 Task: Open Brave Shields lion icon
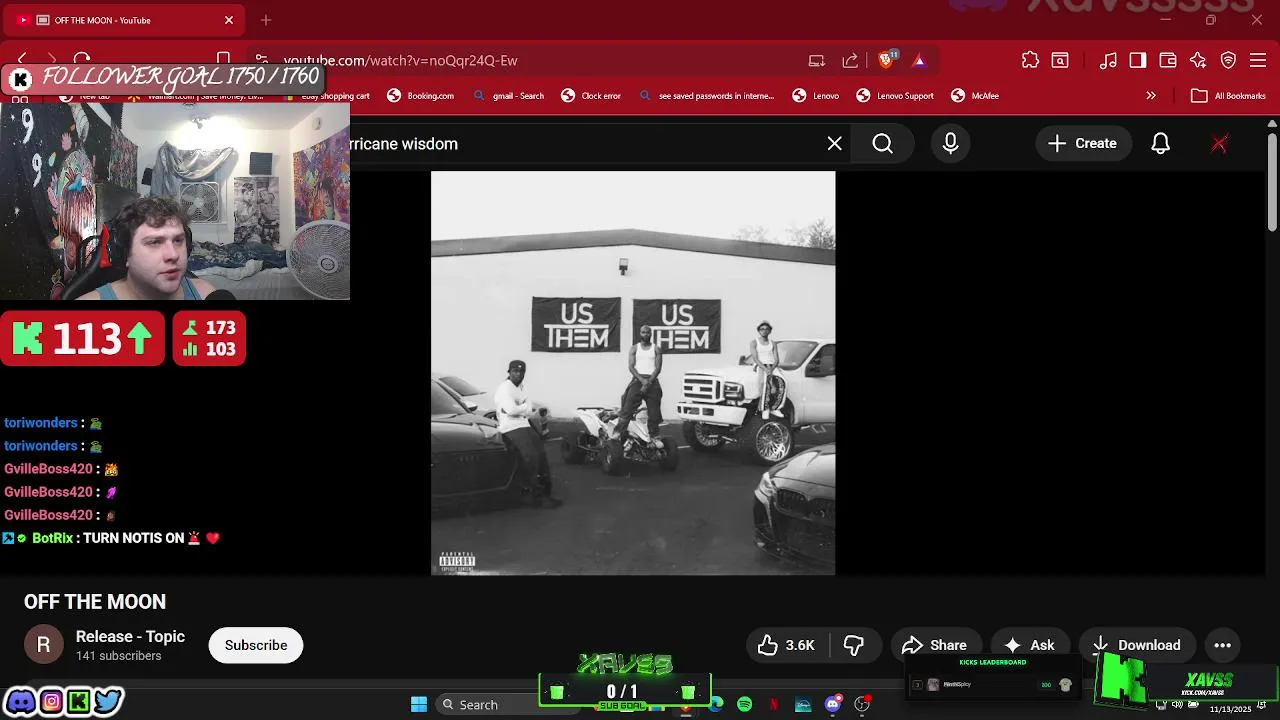pyautogui.click(x=886, y=60)
